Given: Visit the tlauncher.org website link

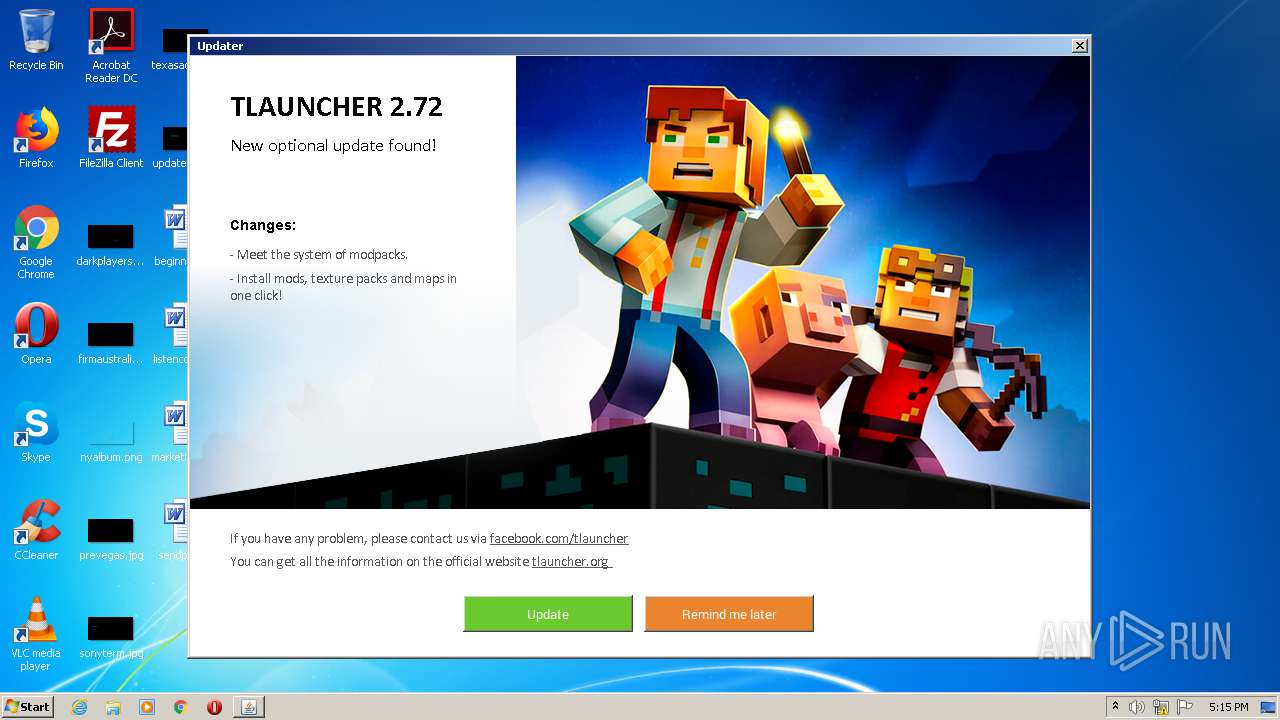Looking at the screenshot, I should coord(570,561).
